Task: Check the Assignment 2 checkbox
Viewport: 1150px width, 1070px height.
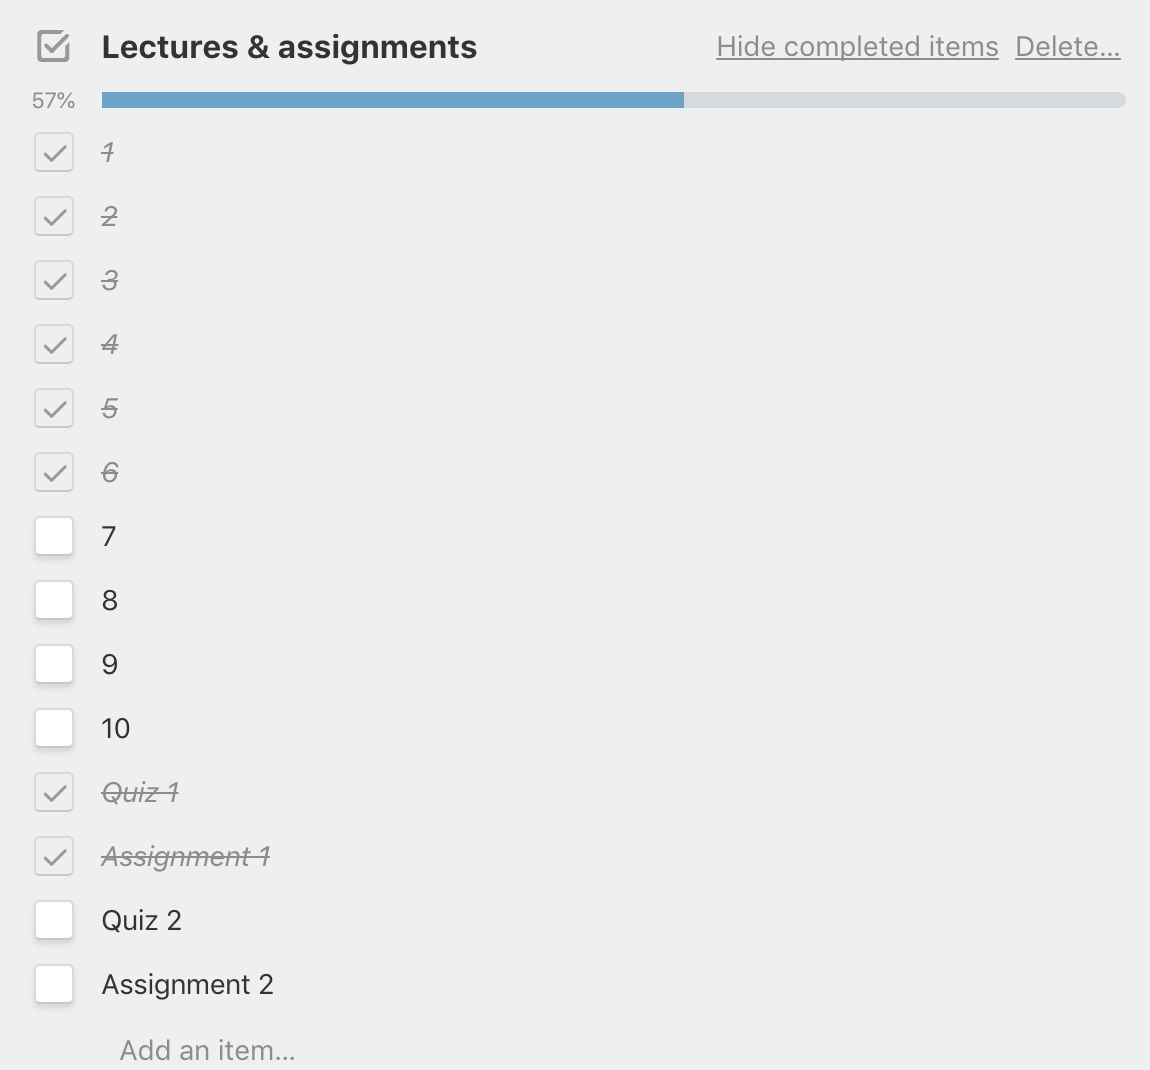Action: [x=54, y=984]
